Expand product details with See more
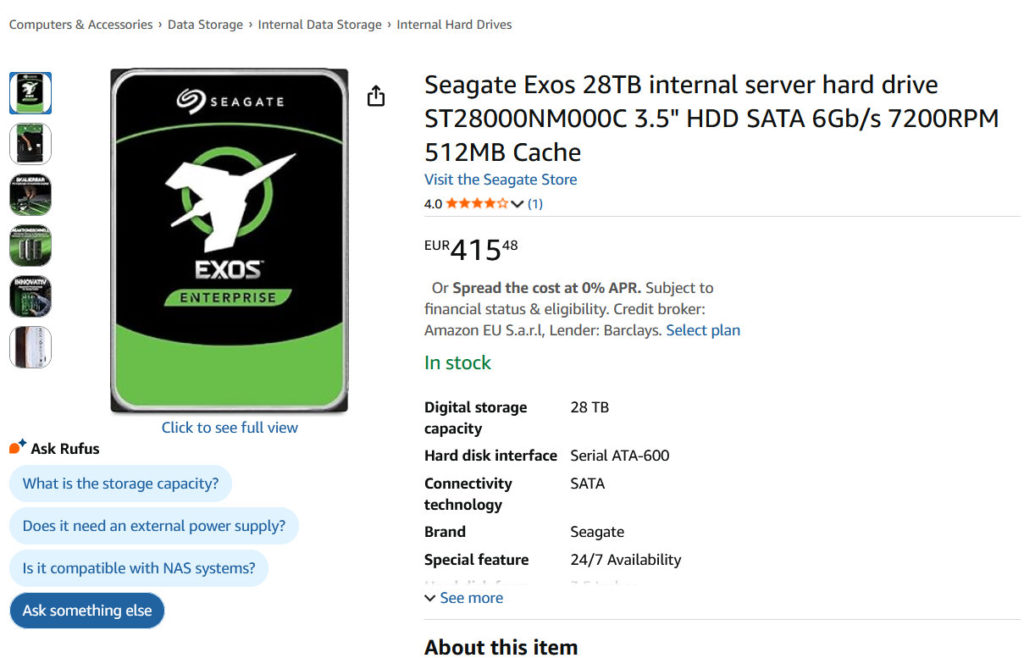Image resolution: width=1024 pixels, height=658 pixels. pos(464,598)
